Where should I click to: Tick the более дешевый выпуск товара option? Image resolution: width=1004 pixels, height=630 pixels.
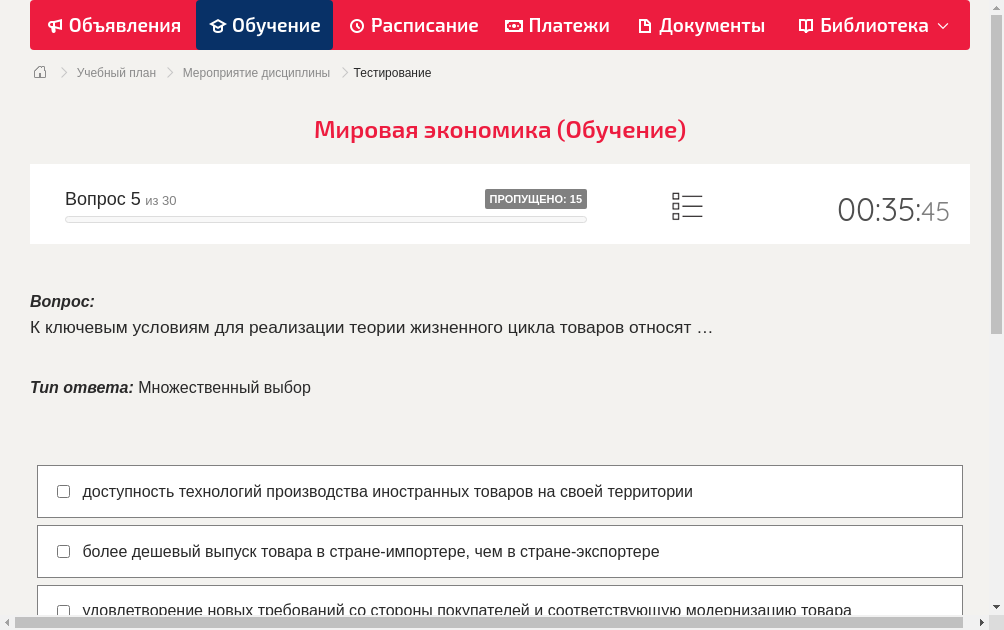[x=63, y=551]
